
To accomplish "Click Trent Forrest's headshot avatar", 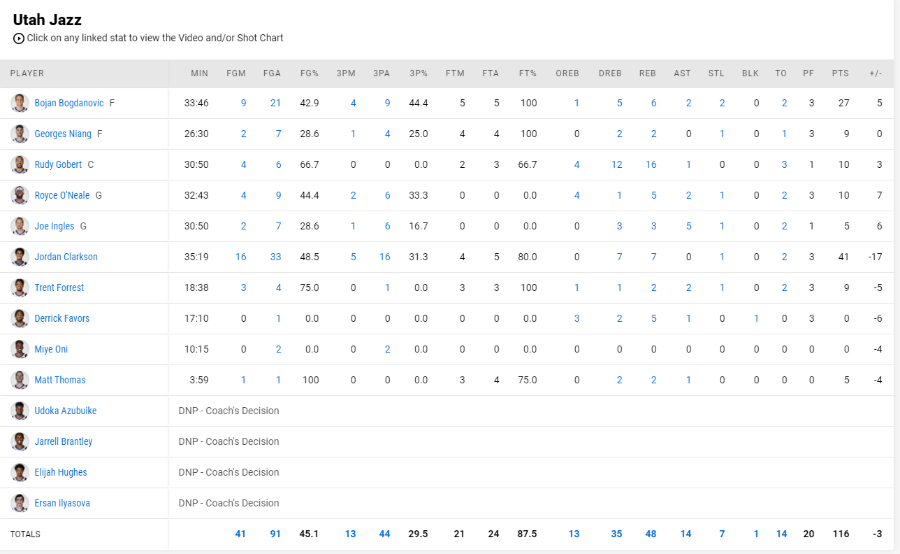I will 20,288.
